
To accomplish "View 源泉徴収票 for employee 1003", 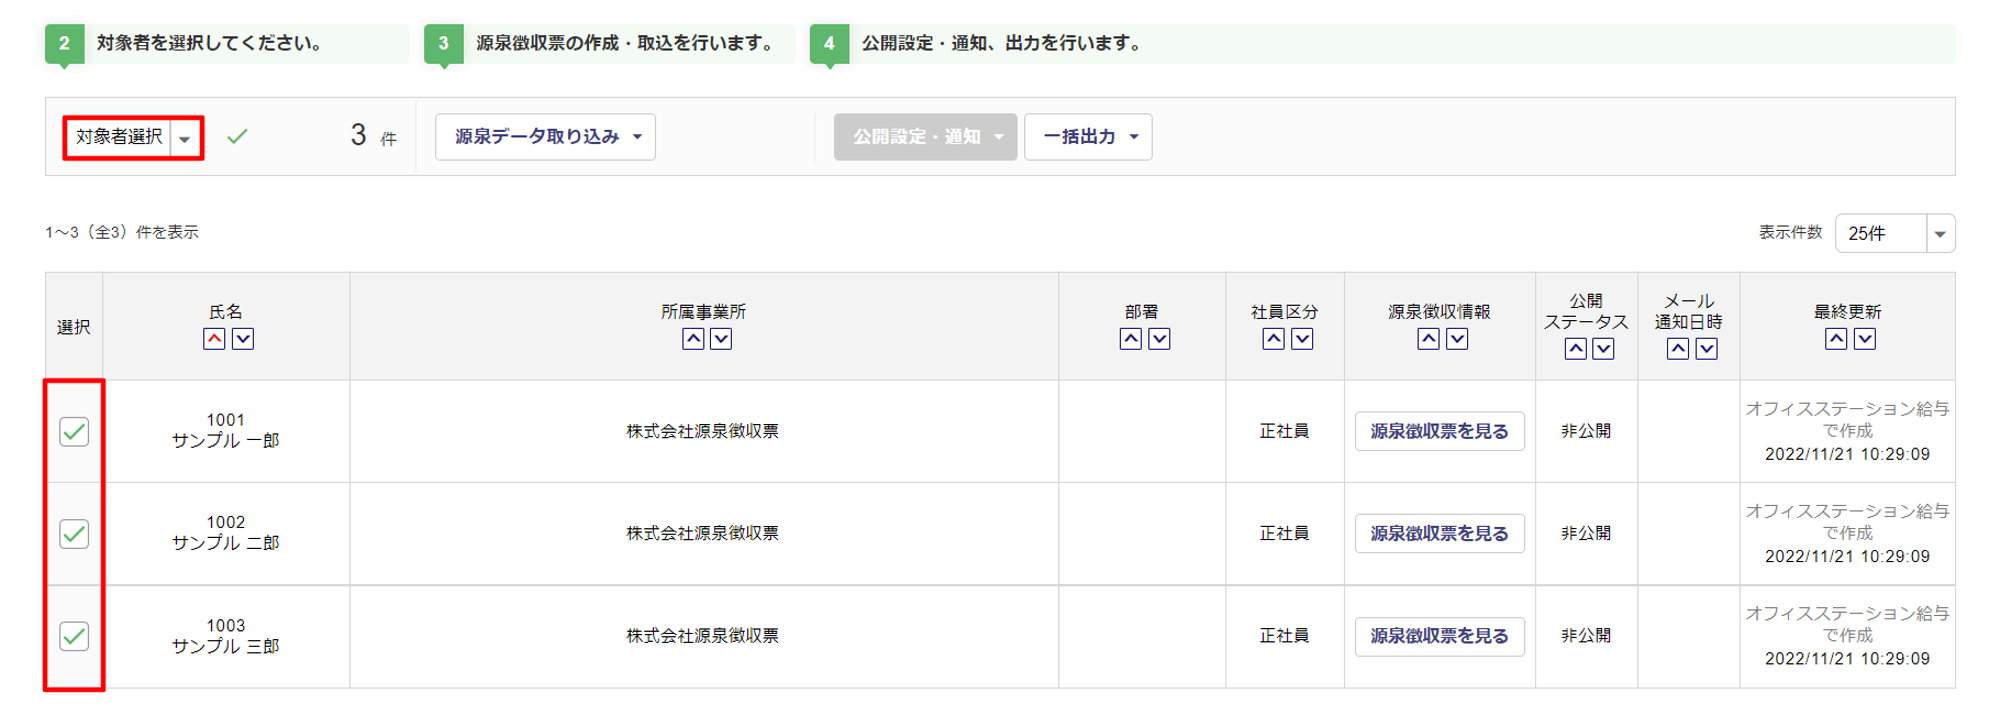I will click(1439, 636).
